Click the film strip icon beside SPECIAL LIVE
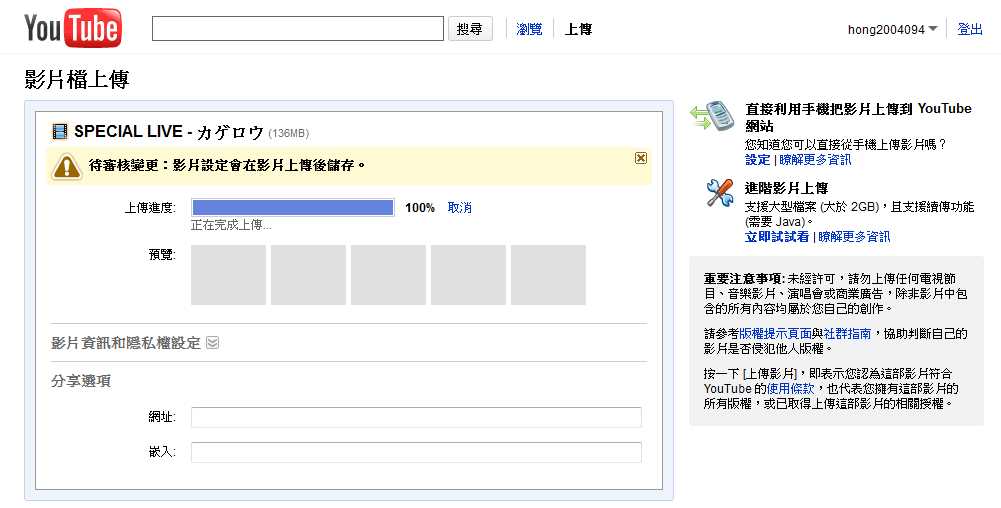 (59, 132)
